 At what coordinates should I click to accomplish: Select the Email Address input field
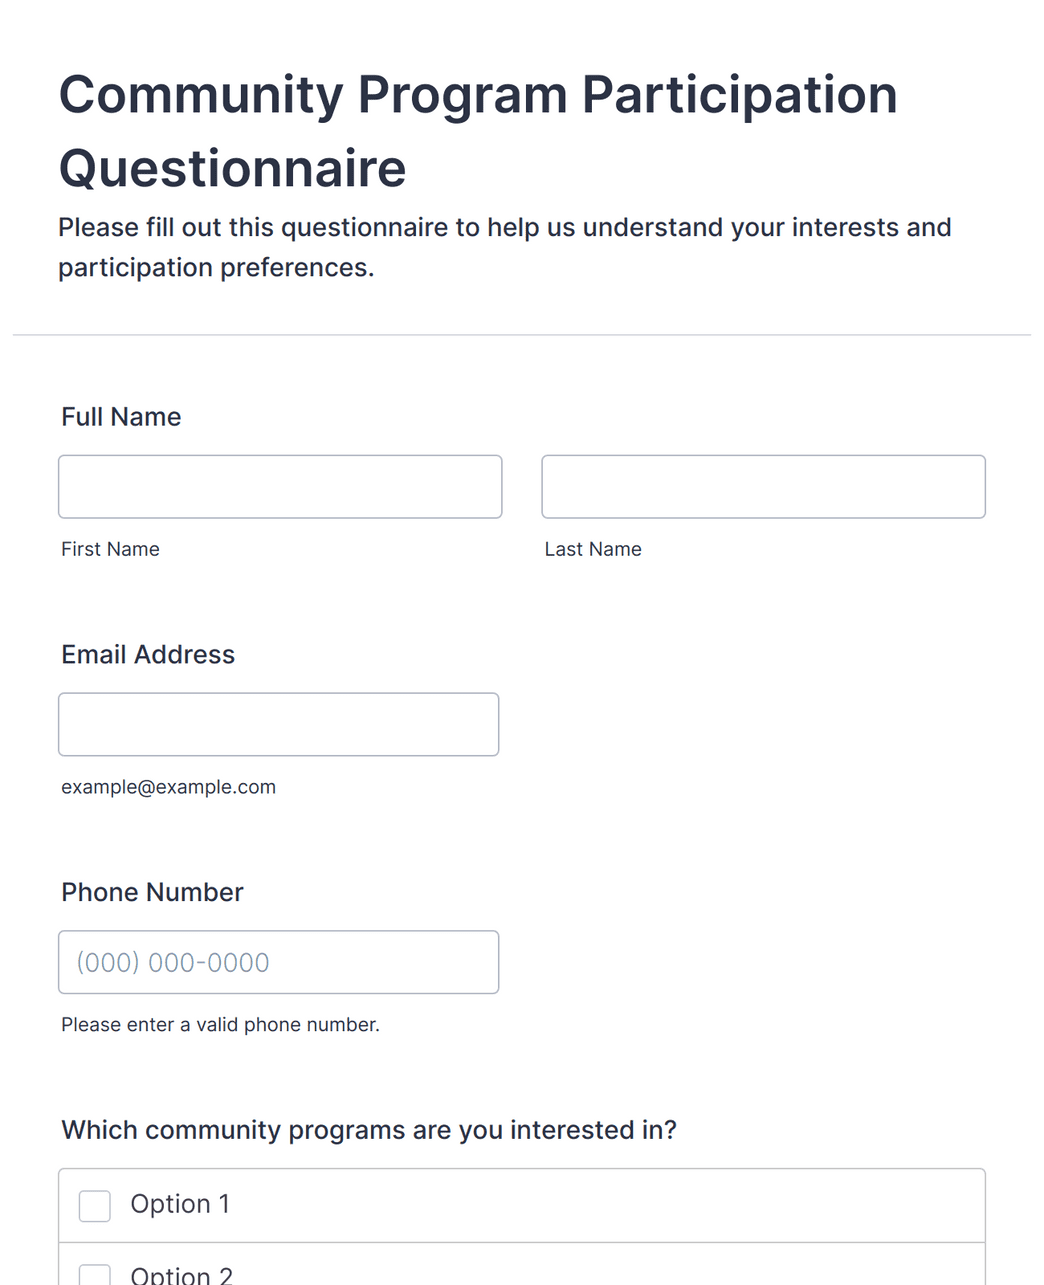pos(278,724)
